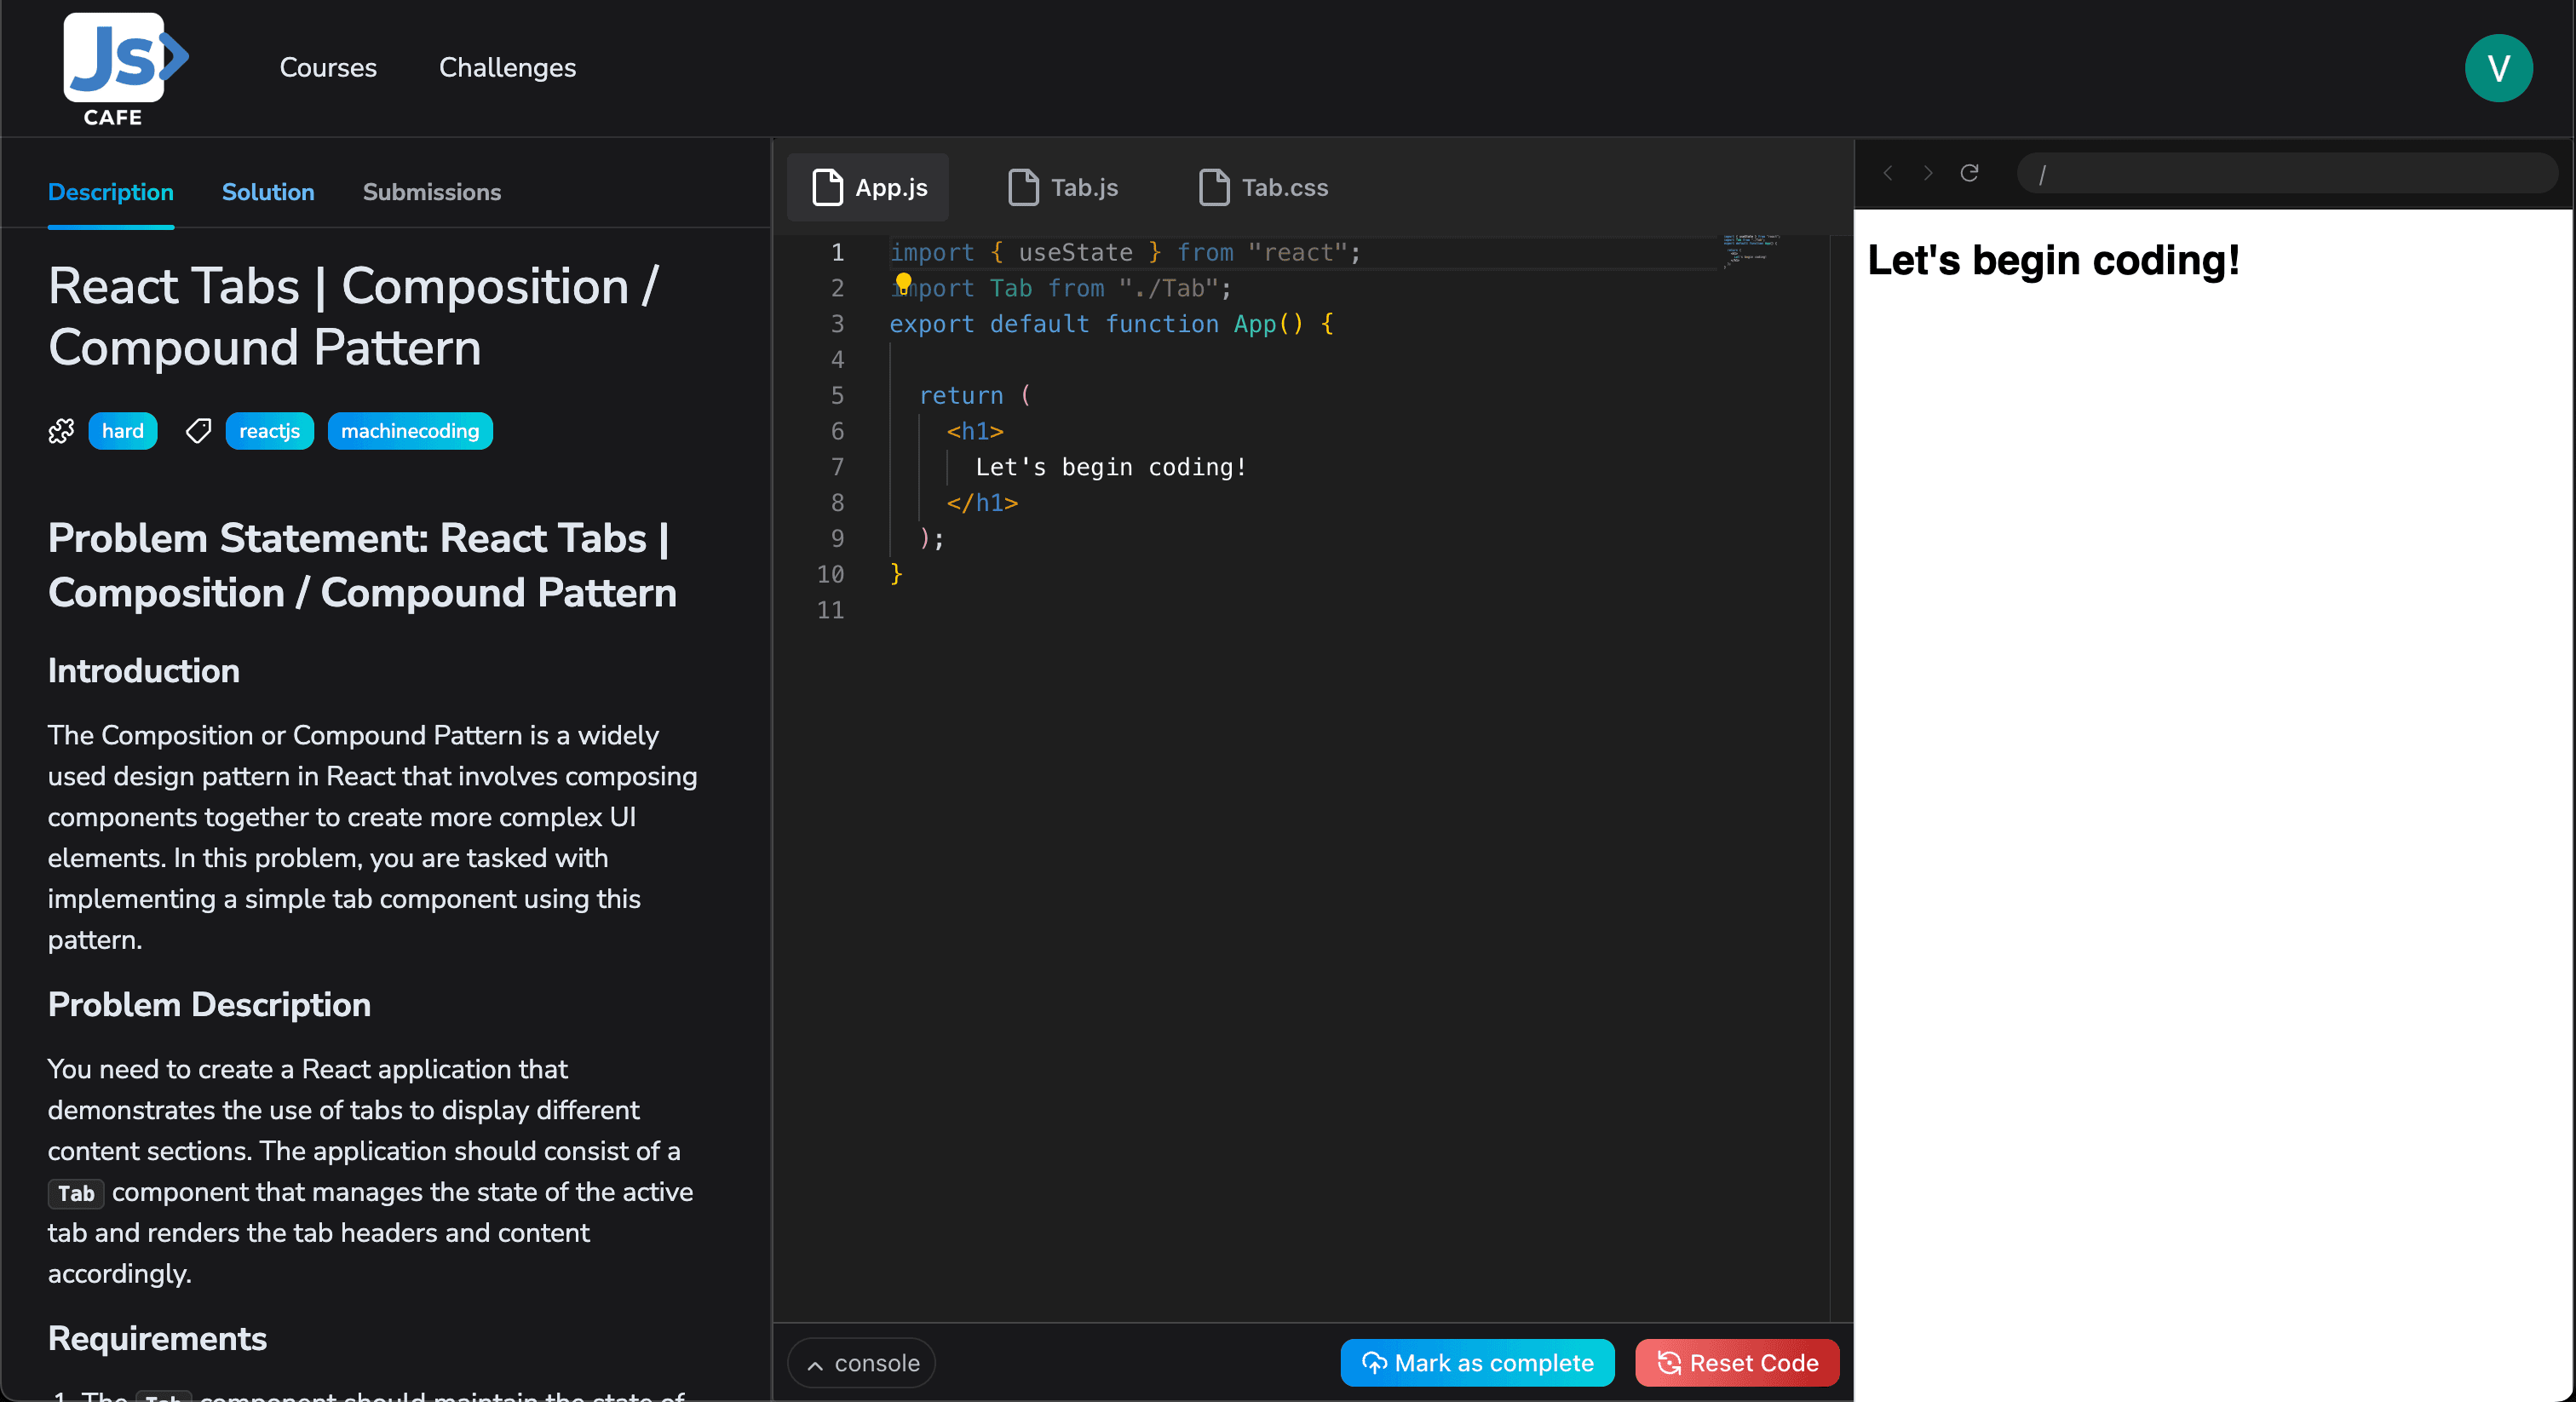Click the Tab.js file icon
The height and width of the screenshot is (1402, 2576).
(1023, 187)
